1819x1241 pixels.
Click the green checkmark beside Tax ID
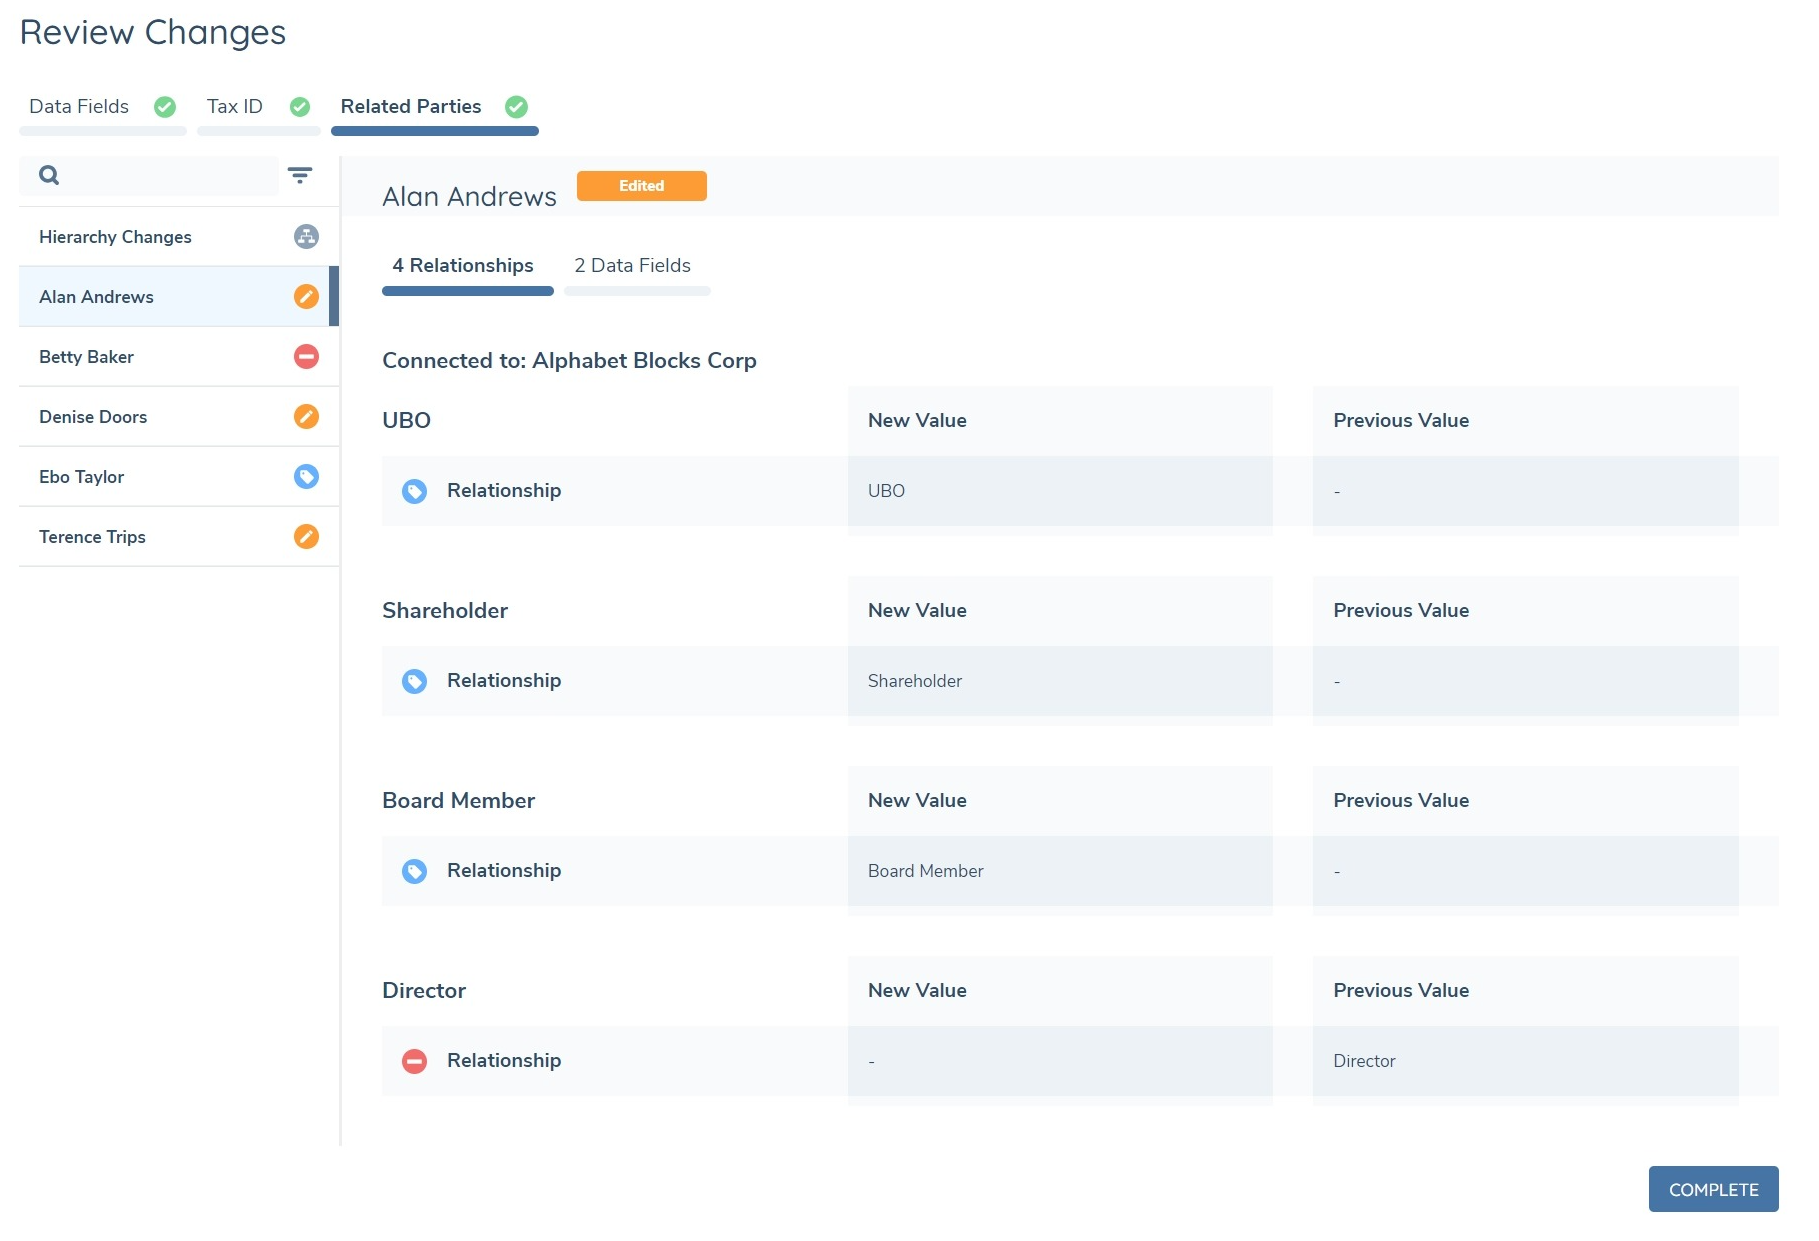pyautogui.click(x=299, y=106)
